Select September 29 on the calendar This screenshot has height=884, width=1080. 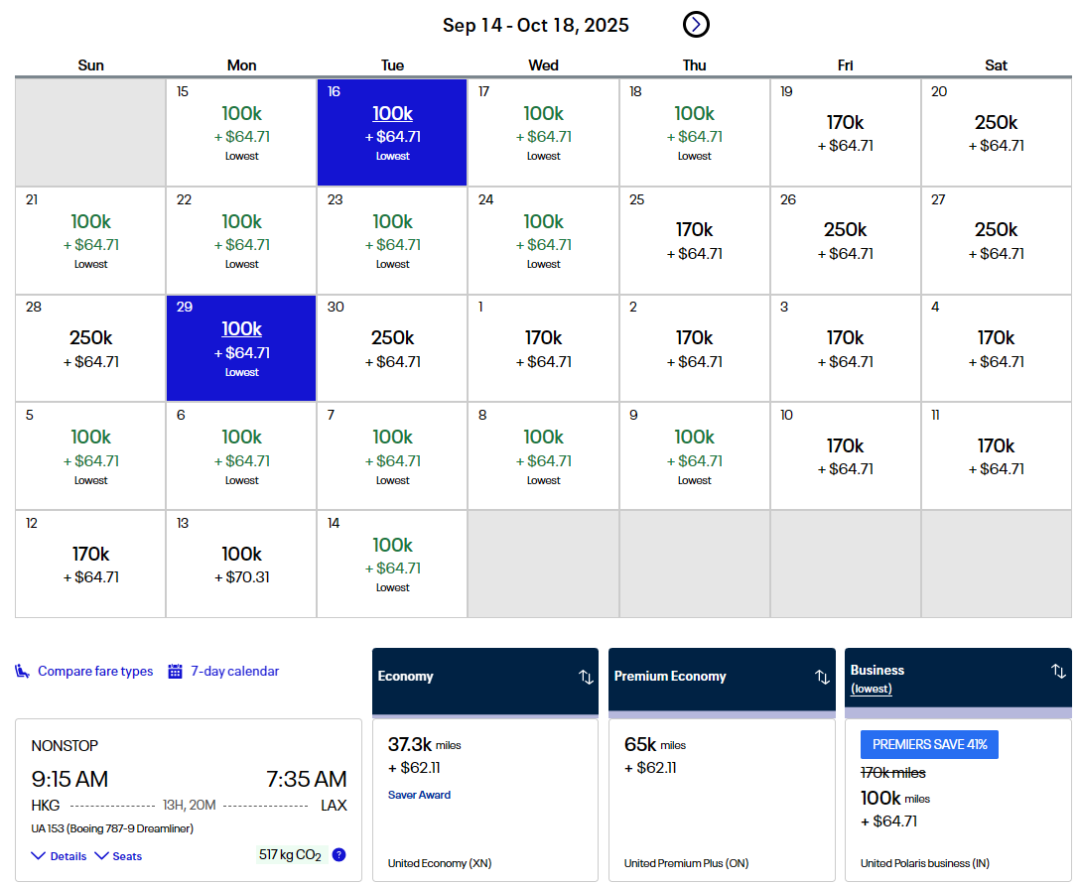(x=241, y=348)
